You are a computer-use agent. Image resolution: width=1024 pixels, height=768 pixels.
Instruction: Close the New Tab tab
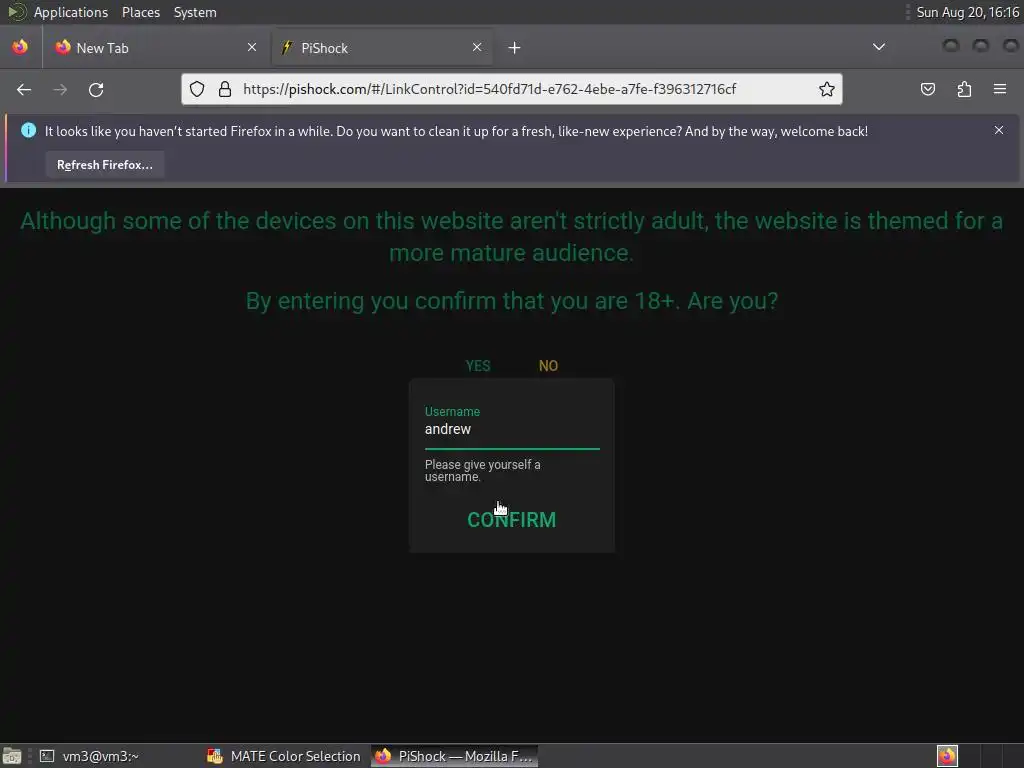point(252,47)
